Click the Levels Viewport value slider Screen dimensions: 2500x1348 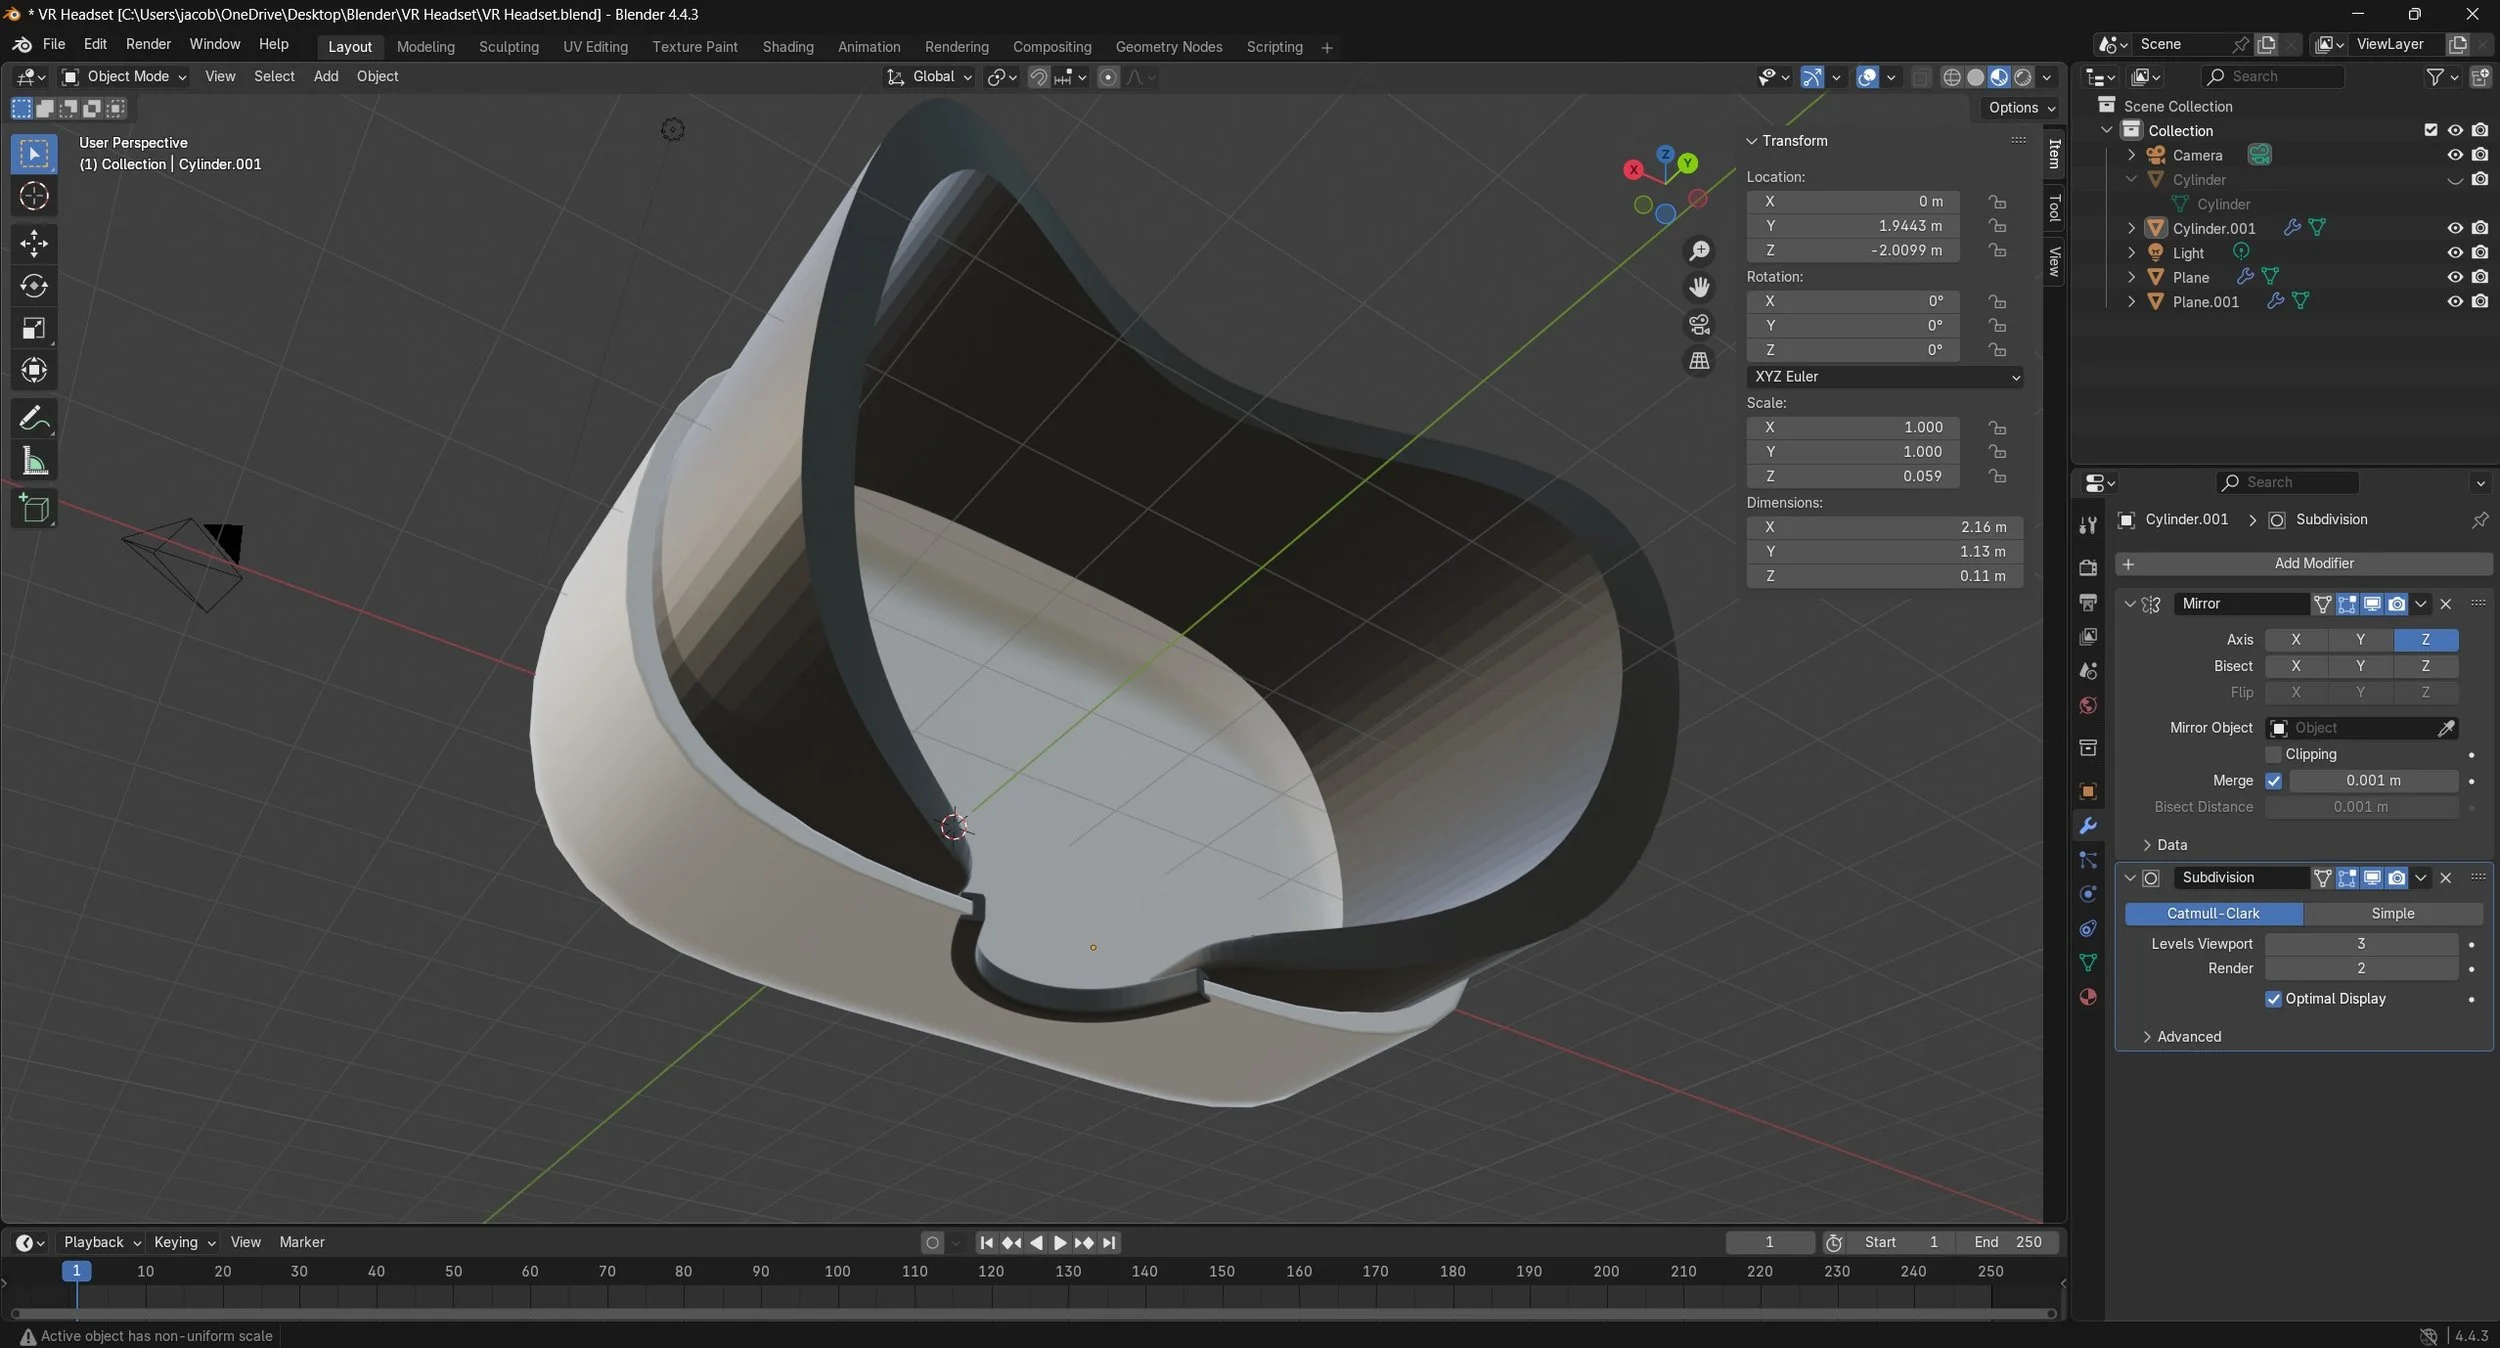[x=2360, y=943]
